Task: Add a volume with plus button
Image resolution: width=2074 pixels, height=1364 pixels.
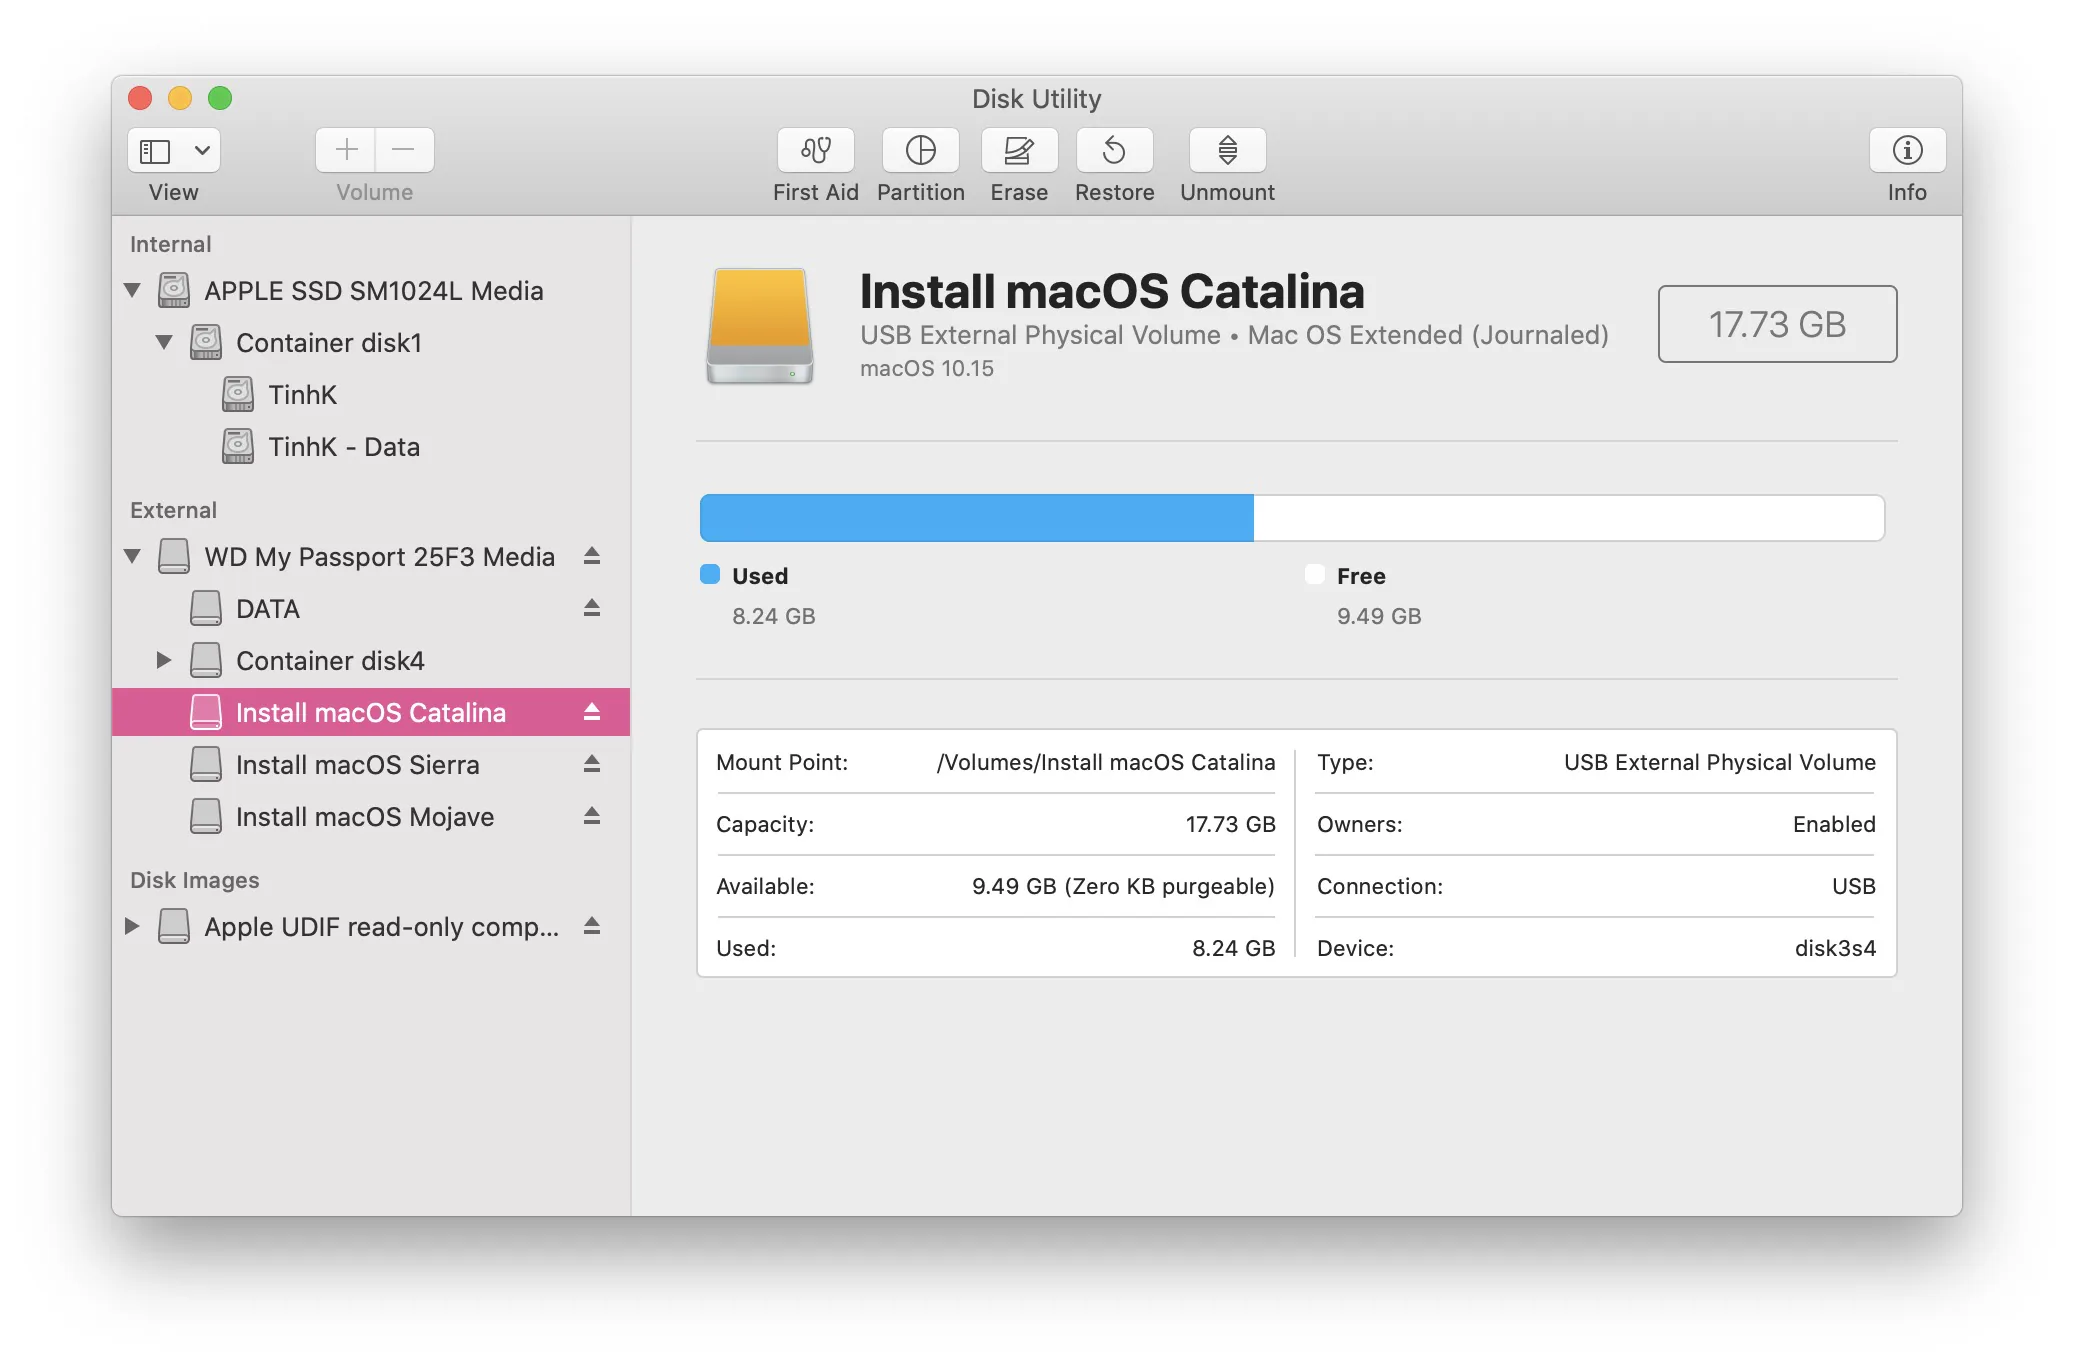Action: pyautogui.click(x=346, y=150)
